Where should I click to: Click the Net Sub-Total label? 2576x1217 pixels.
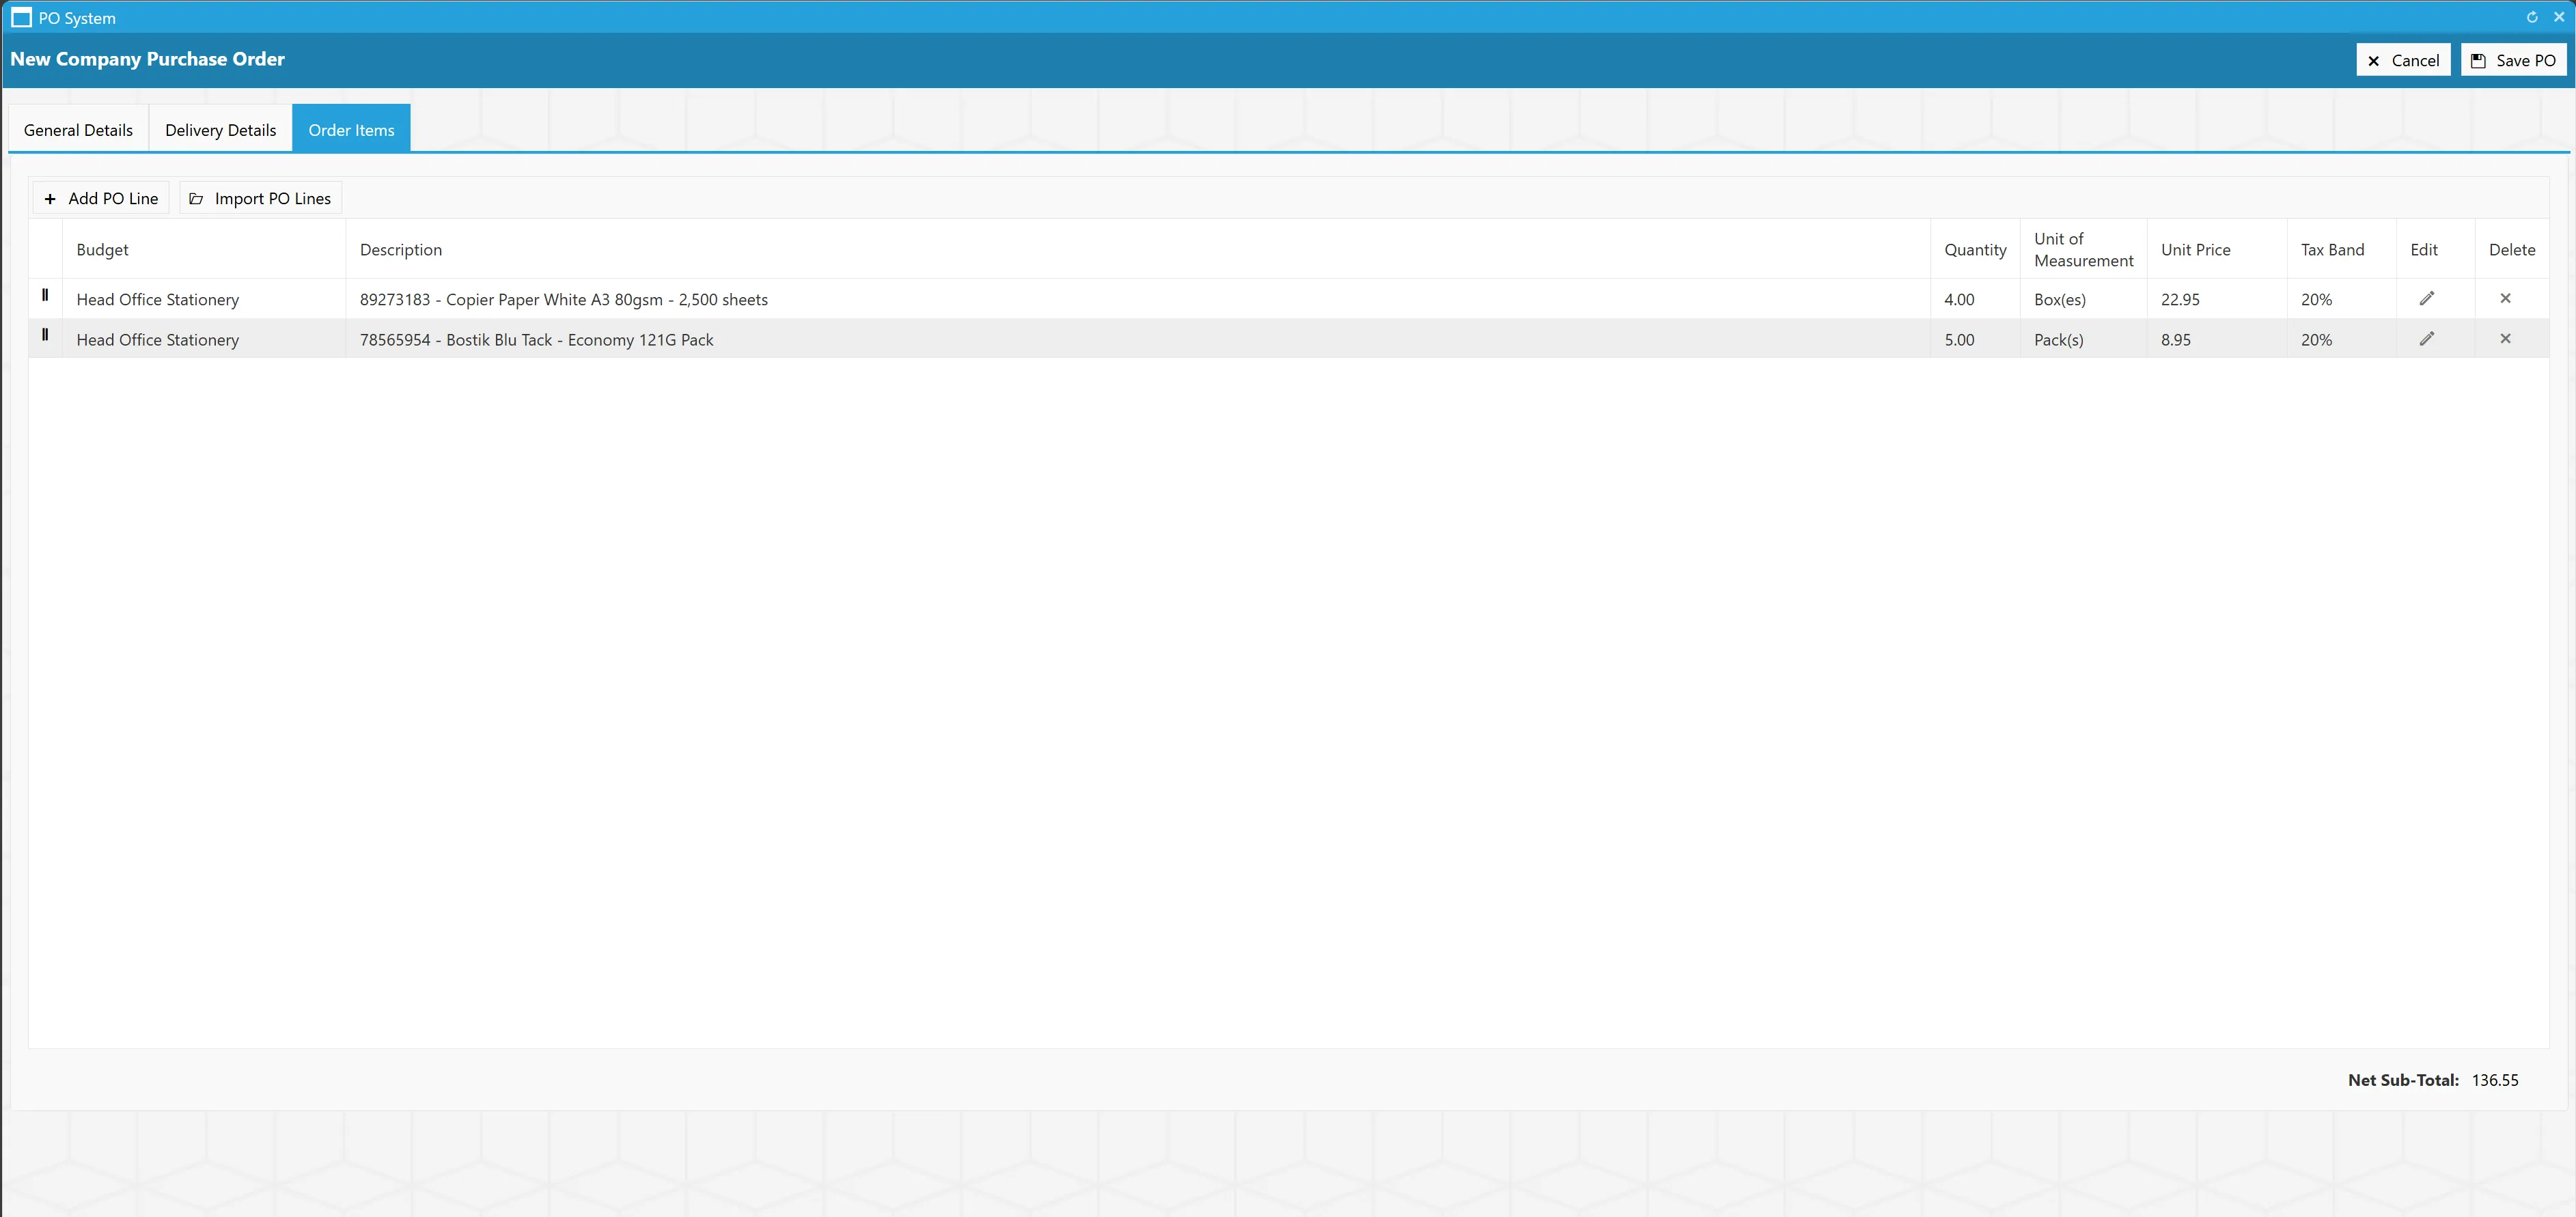click(x=2403, y=1080)
